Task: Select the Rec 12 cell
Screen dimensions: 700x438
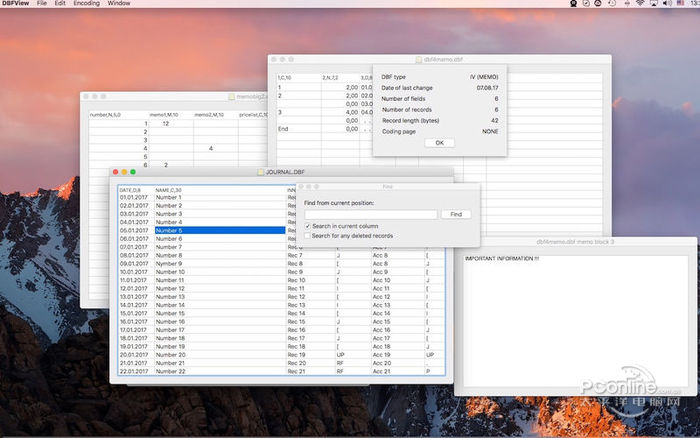Action: 311,297
